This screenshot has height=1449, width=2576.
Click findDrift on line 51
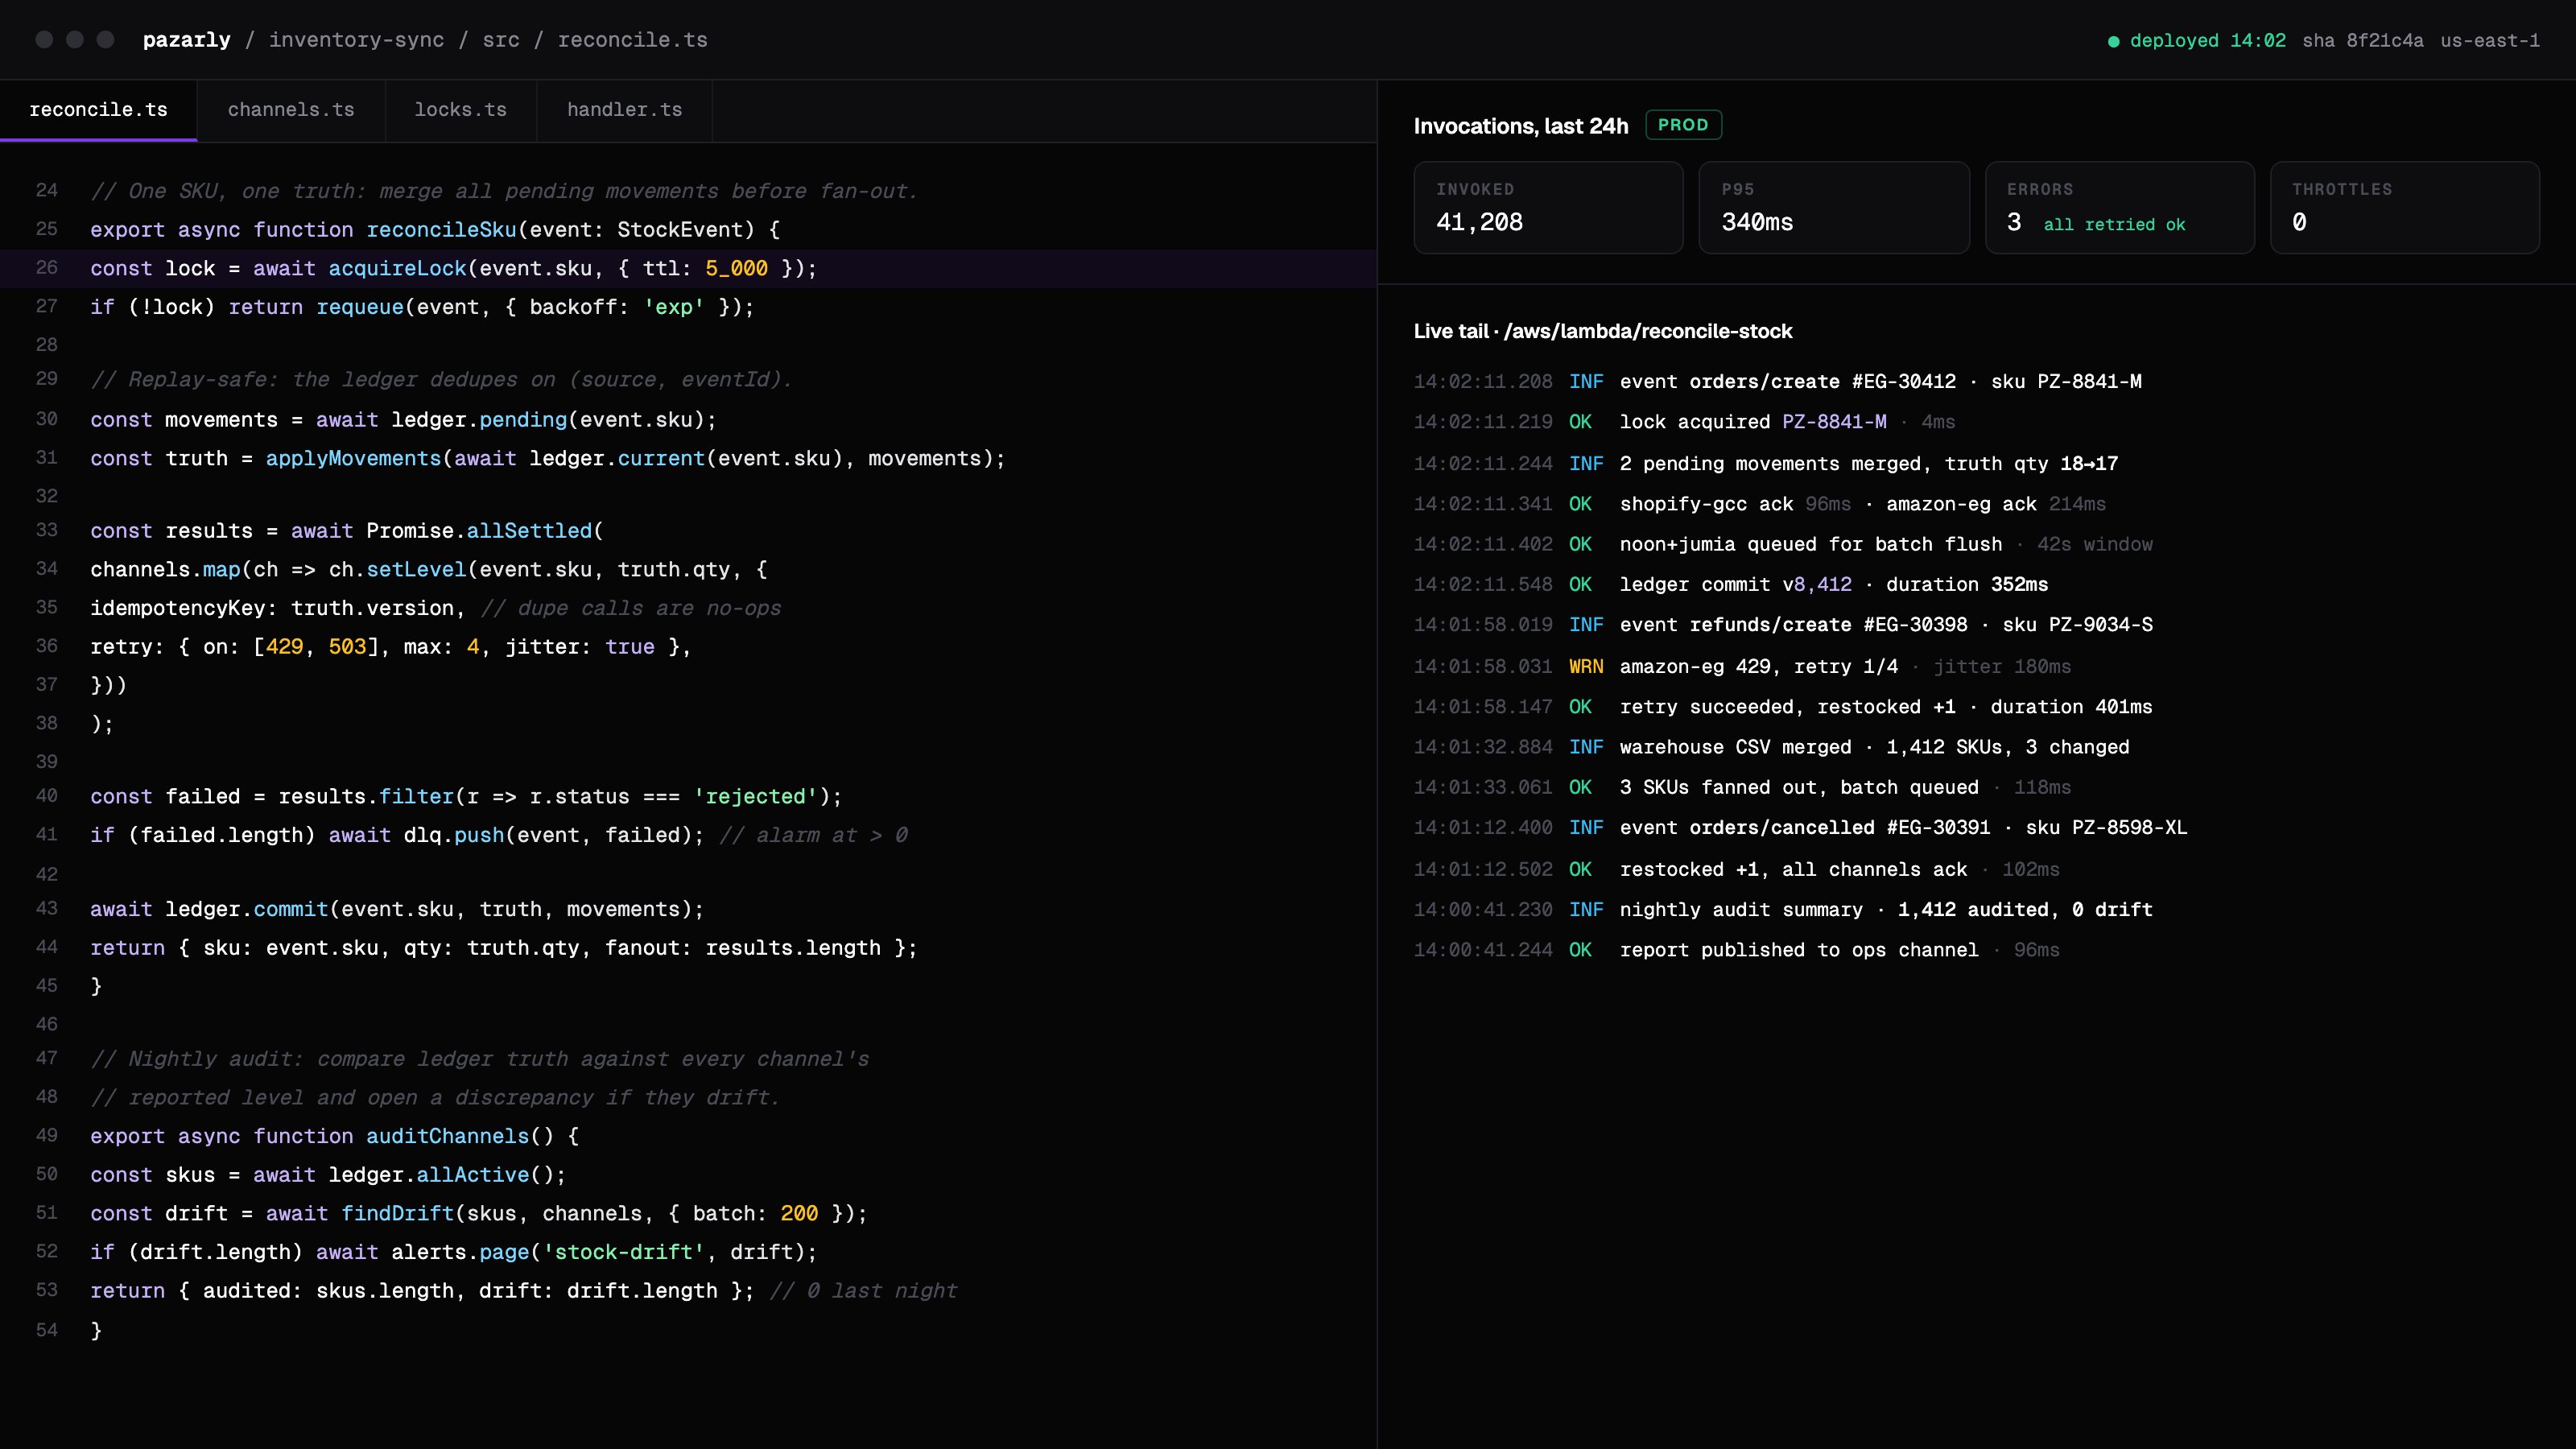click(x=397, y=1214)
